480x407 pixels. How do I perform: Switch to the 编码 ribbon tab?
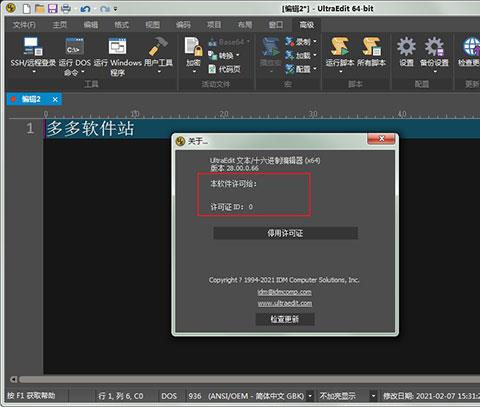tap(183, 25)
